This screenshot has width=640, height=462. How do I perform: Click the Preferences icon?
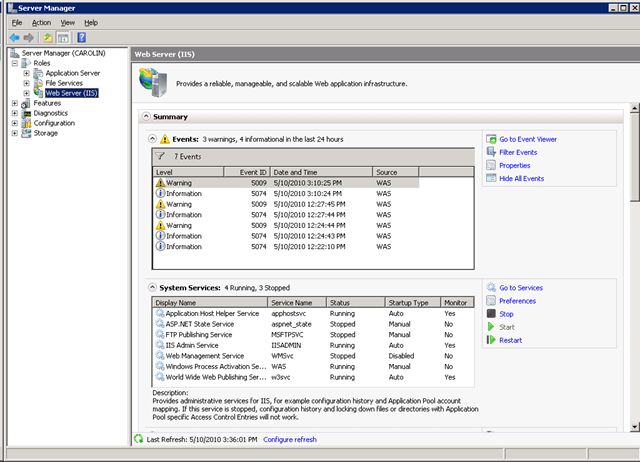[x=491, y=301]
